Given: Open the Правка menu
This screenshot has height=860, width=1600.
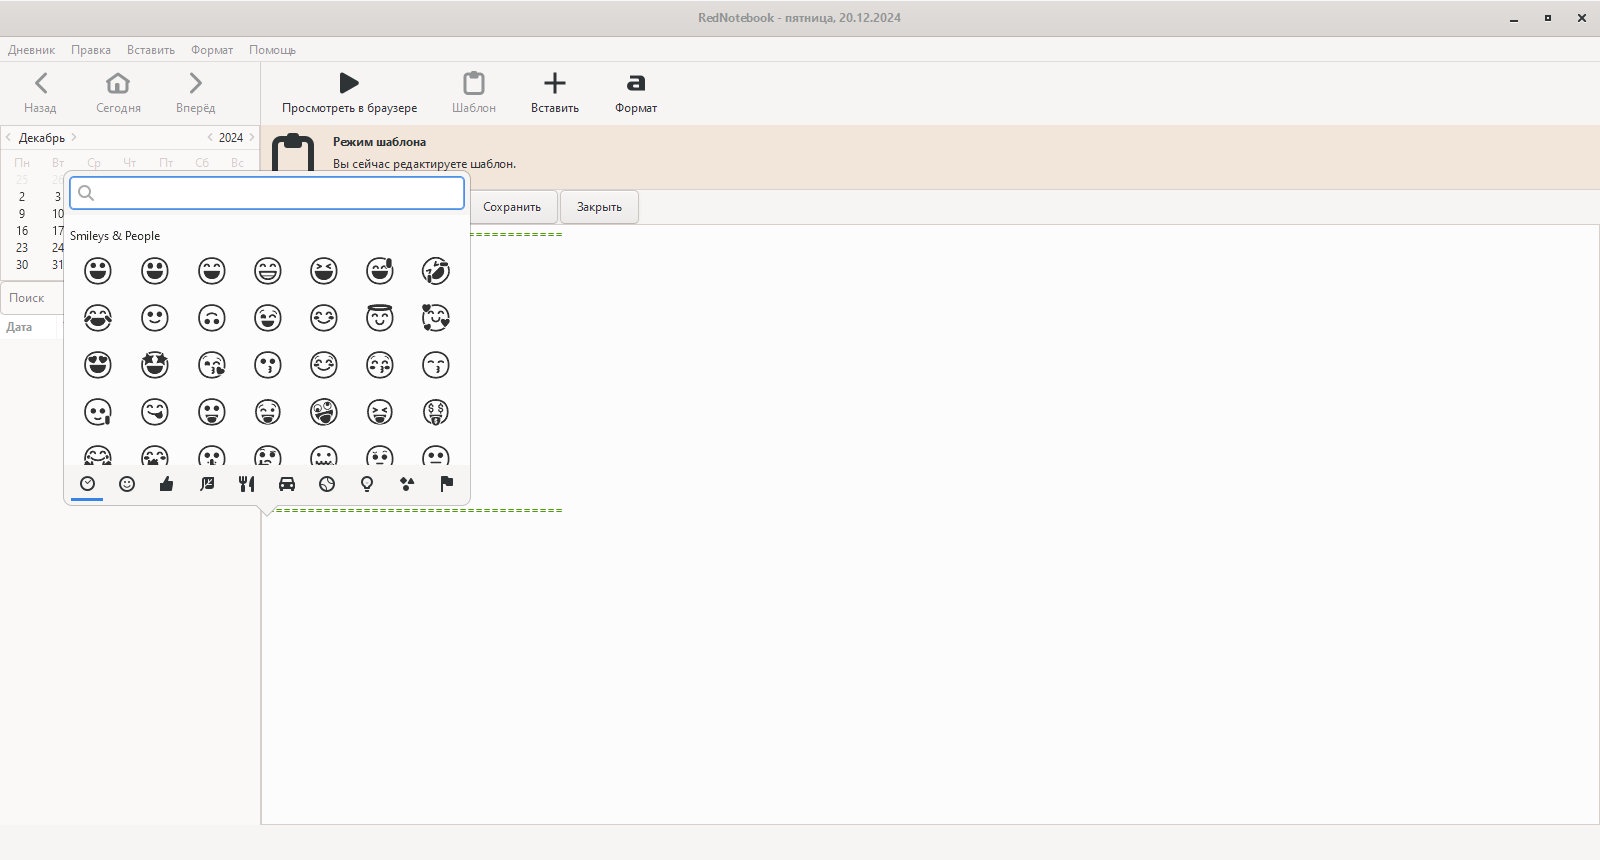Looking at the screenshot, I should pyautogui.click(x=91, y=50).
